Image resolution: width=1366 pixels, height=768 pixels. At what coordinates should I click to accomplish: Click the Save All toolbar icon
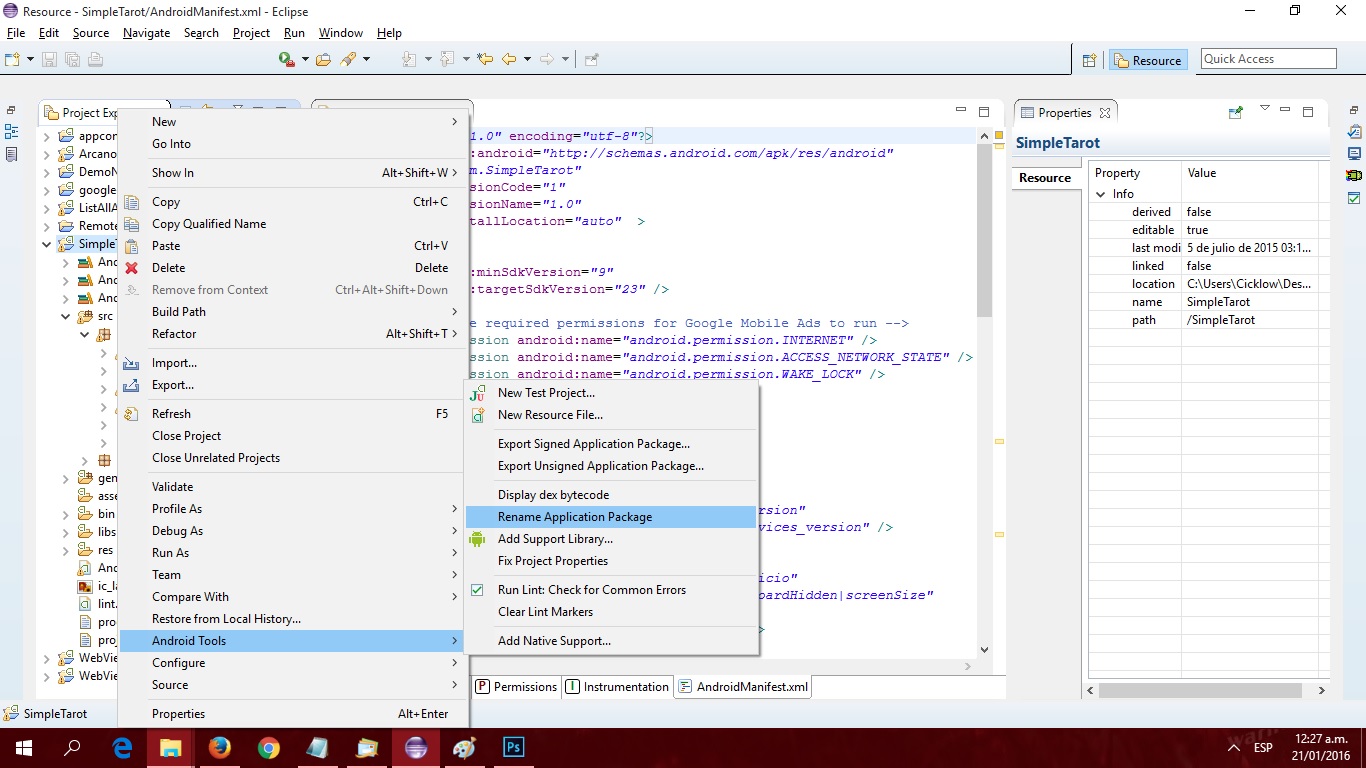[x=72, y=59]
